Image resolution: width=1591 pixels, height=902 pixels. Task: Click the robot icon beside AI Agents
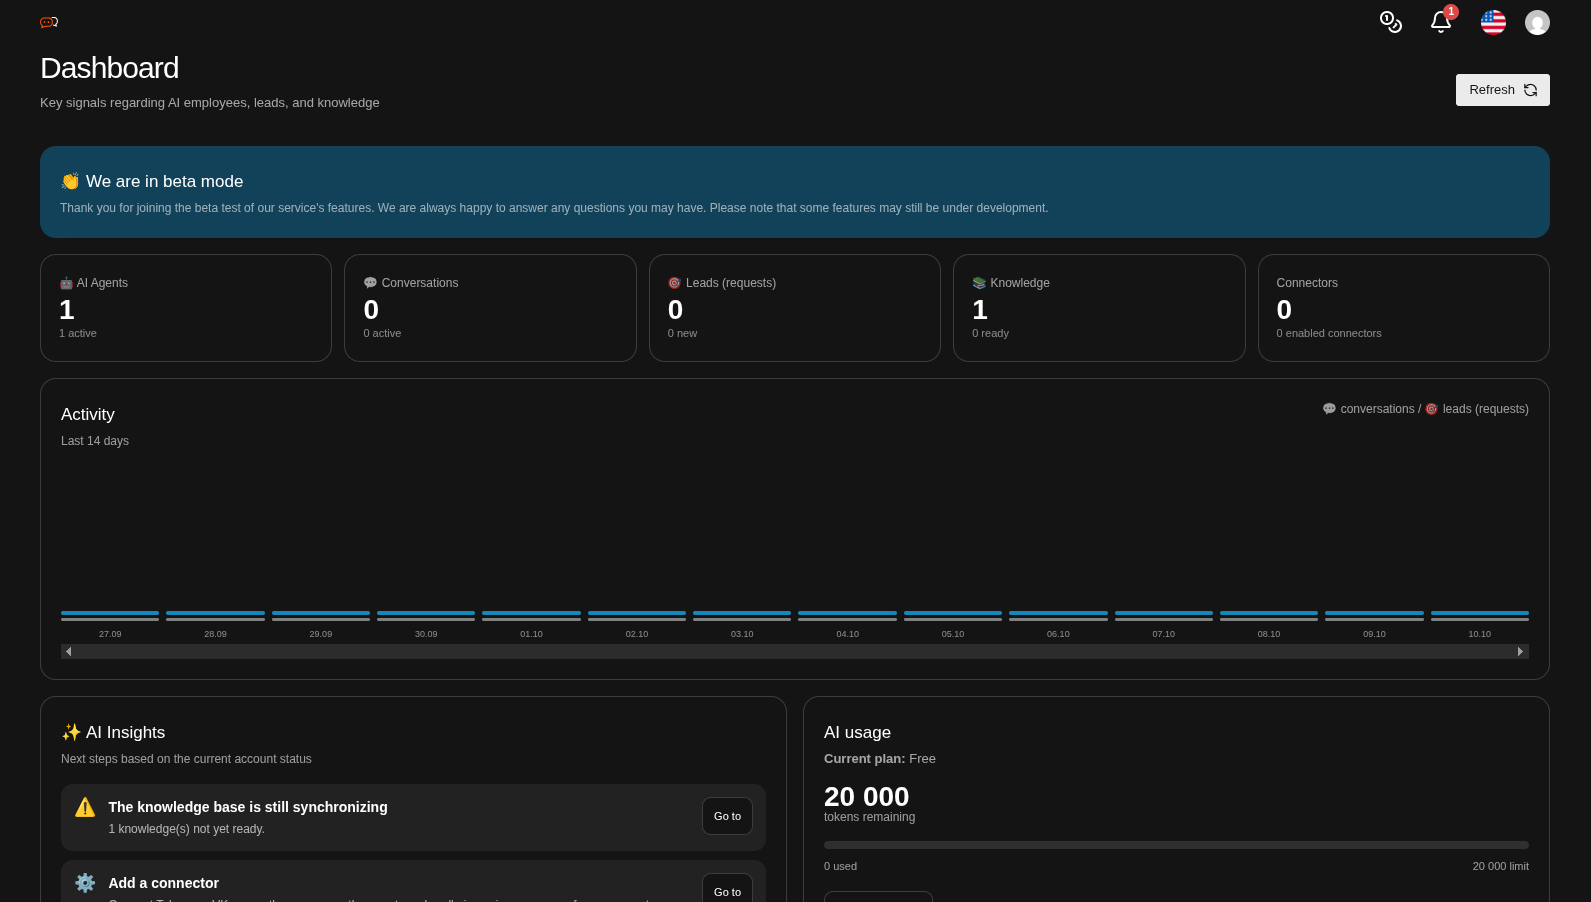[x=66, y=283]
